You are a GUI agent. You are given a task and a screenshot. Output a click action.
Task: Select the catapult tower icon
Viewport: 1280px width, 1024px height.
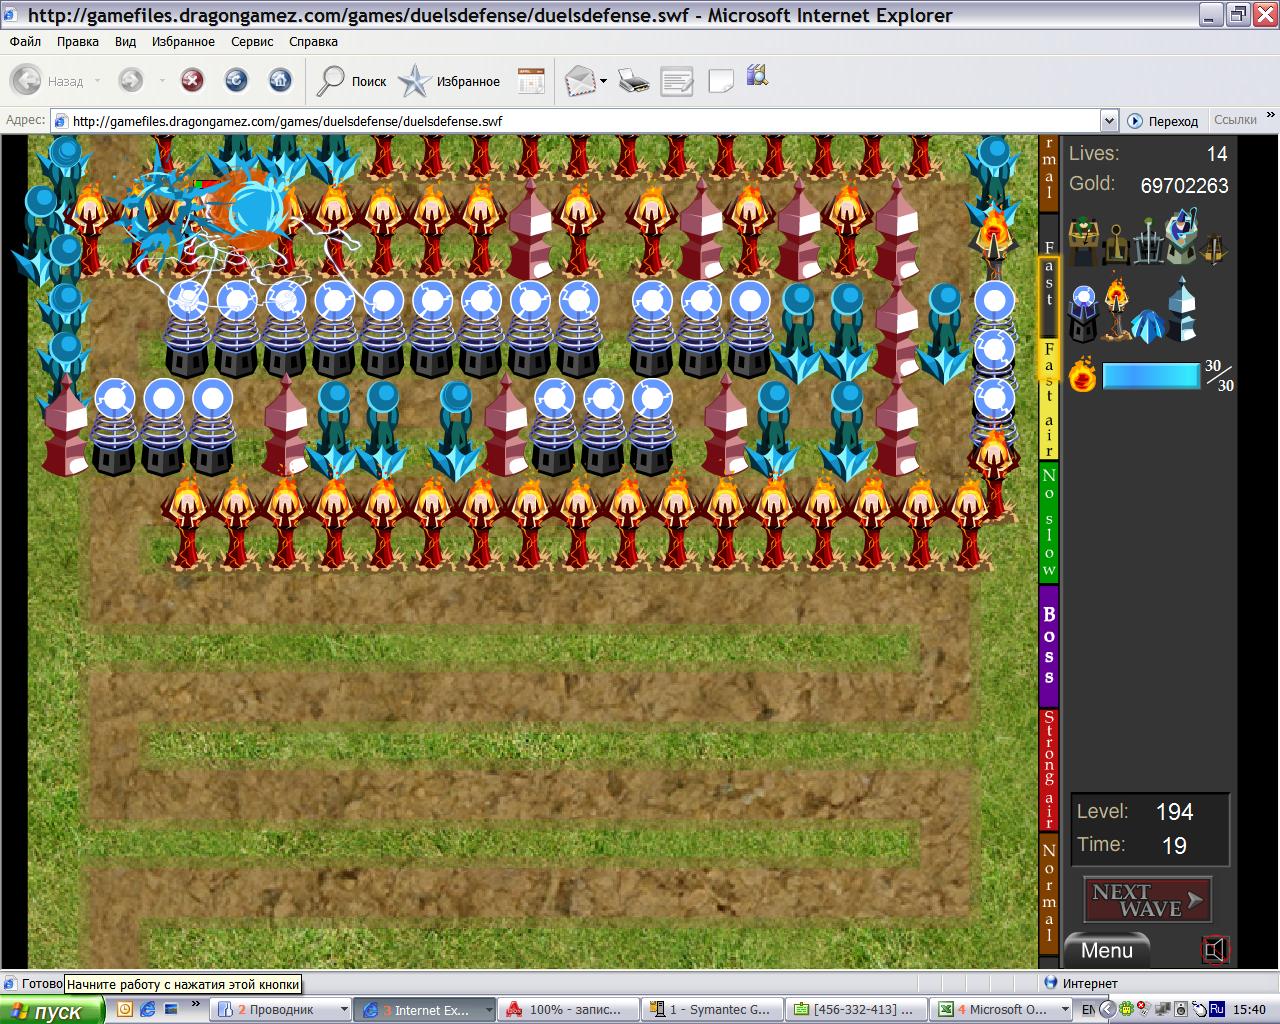point(1116,245)
